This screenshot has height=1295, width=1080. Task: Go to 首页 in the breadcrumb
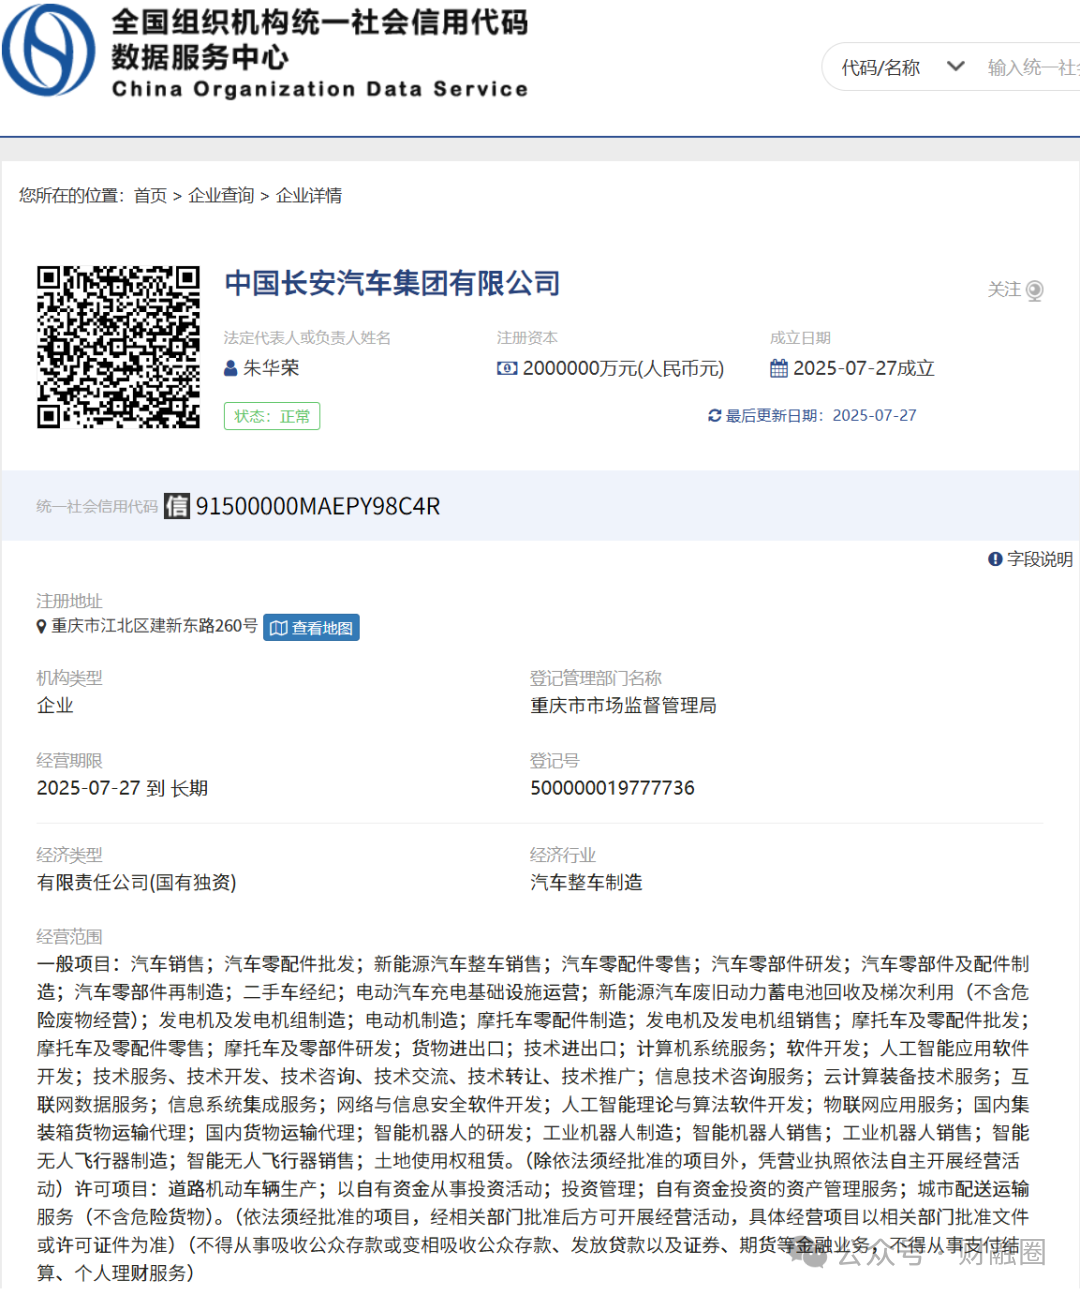coord(150,195)
